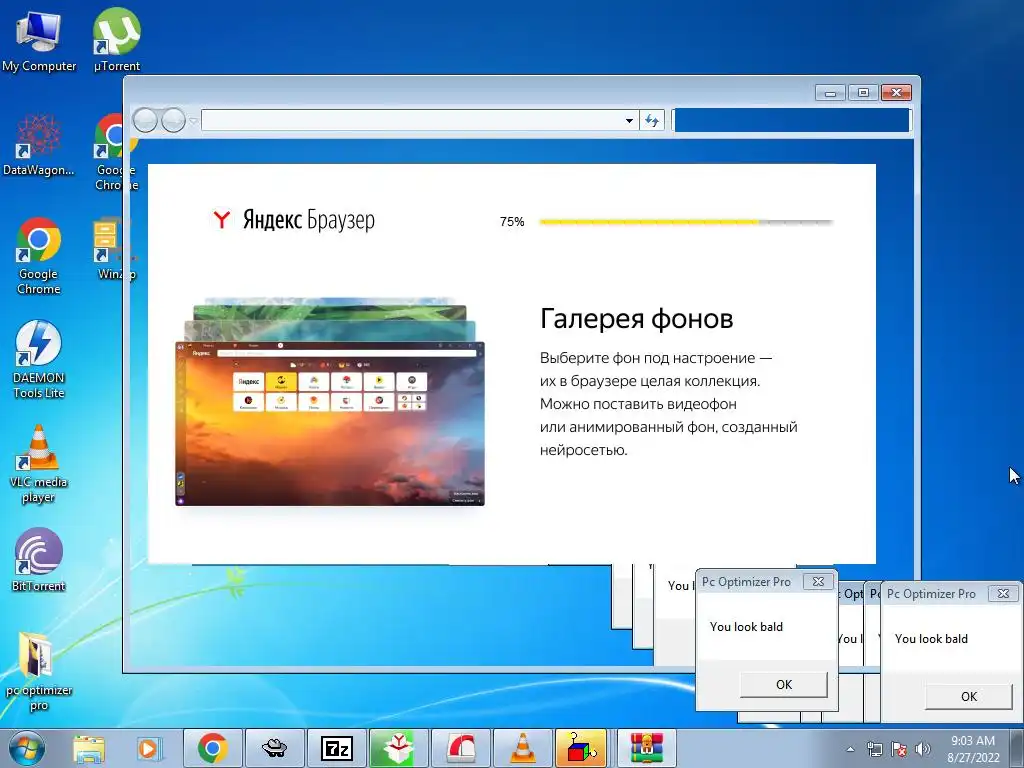Select the My Computer desktop icon
This screenshot has width=1024, height=768.
click(39, 40)
